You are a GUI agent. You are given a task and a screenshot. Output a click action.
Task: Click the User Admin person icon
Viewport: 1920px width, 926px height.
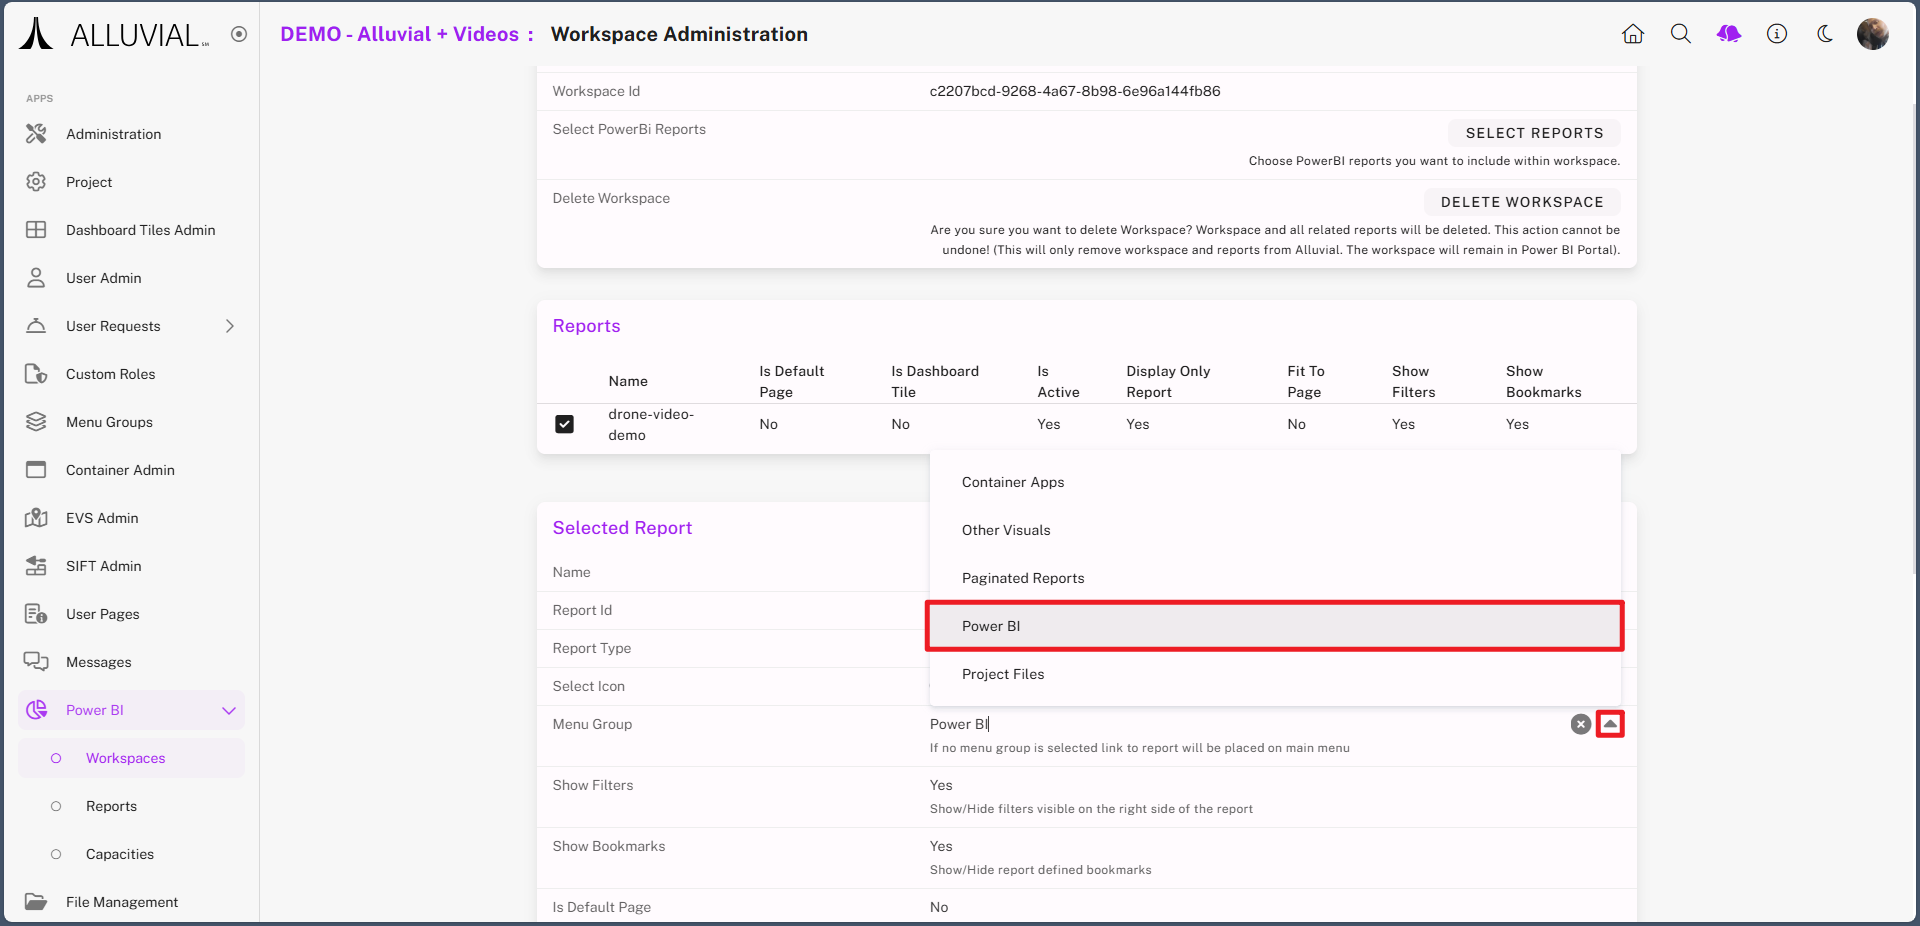coord(36,278)
